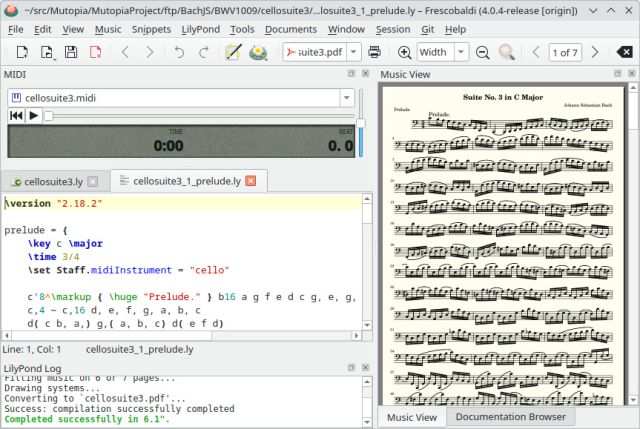Open the Session menu
The height and width of the screenshot is (429, 640).
click(x=393, y=29)
